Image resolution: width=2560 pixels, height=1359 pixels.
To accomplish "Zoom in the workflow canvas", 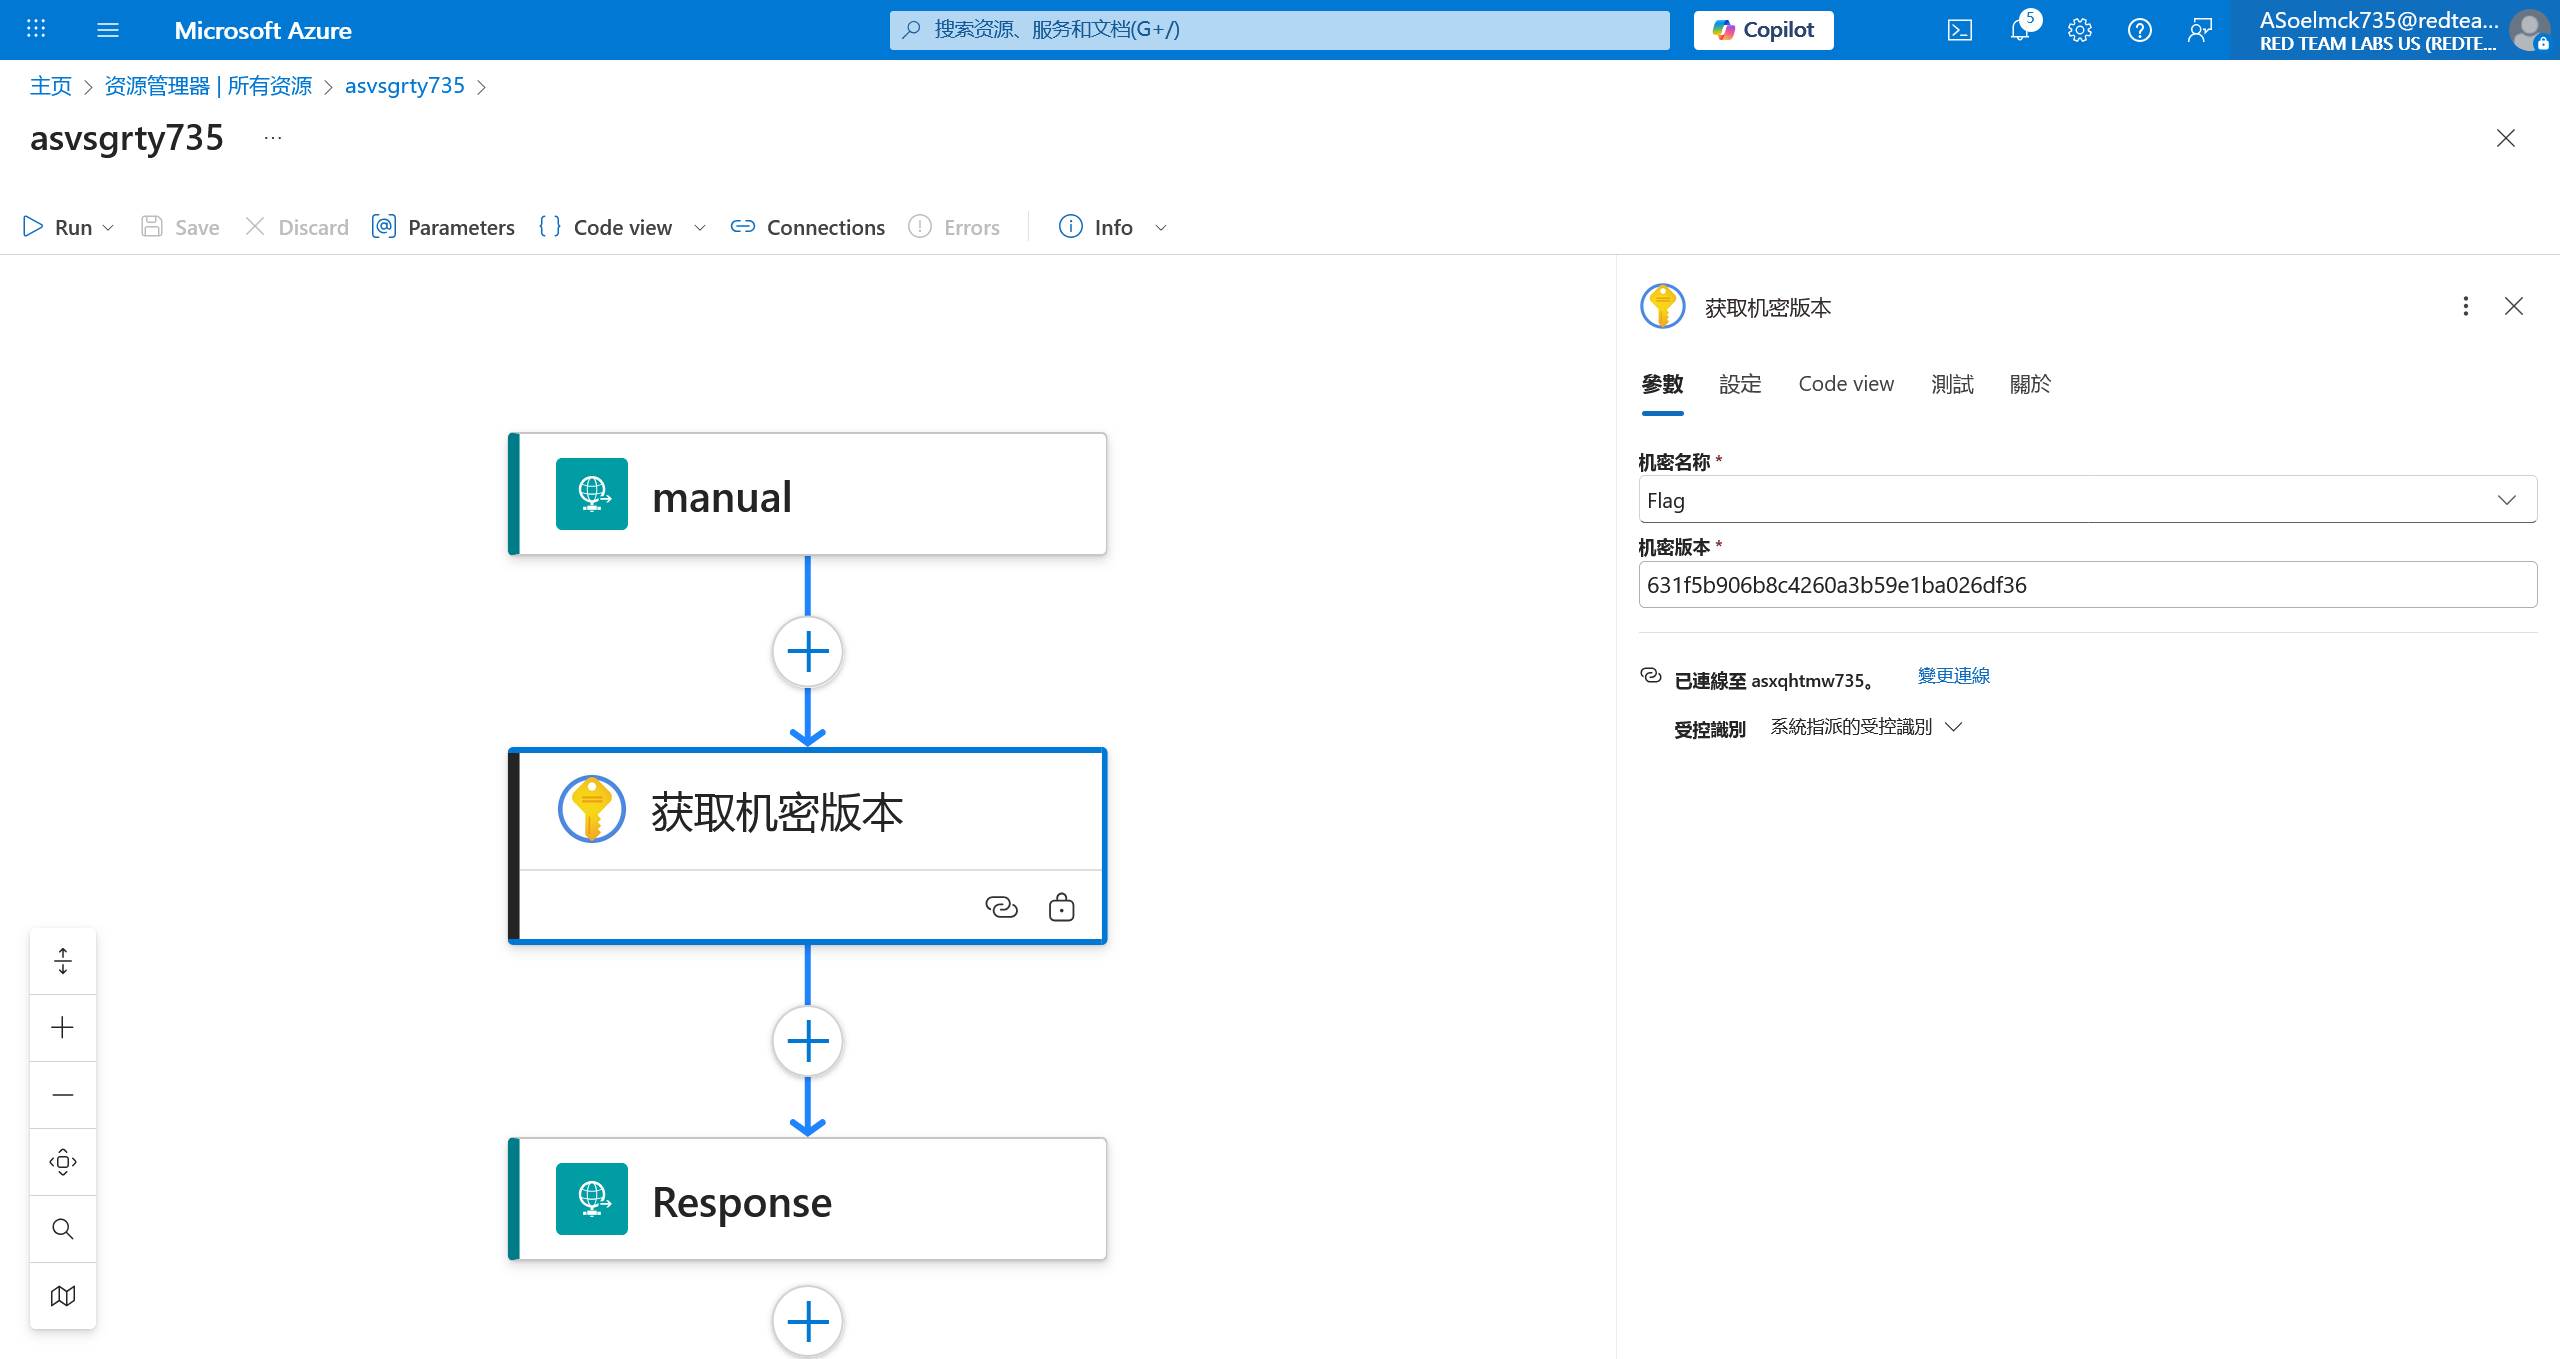I will pyautogui.click(x=63, y=1027).
